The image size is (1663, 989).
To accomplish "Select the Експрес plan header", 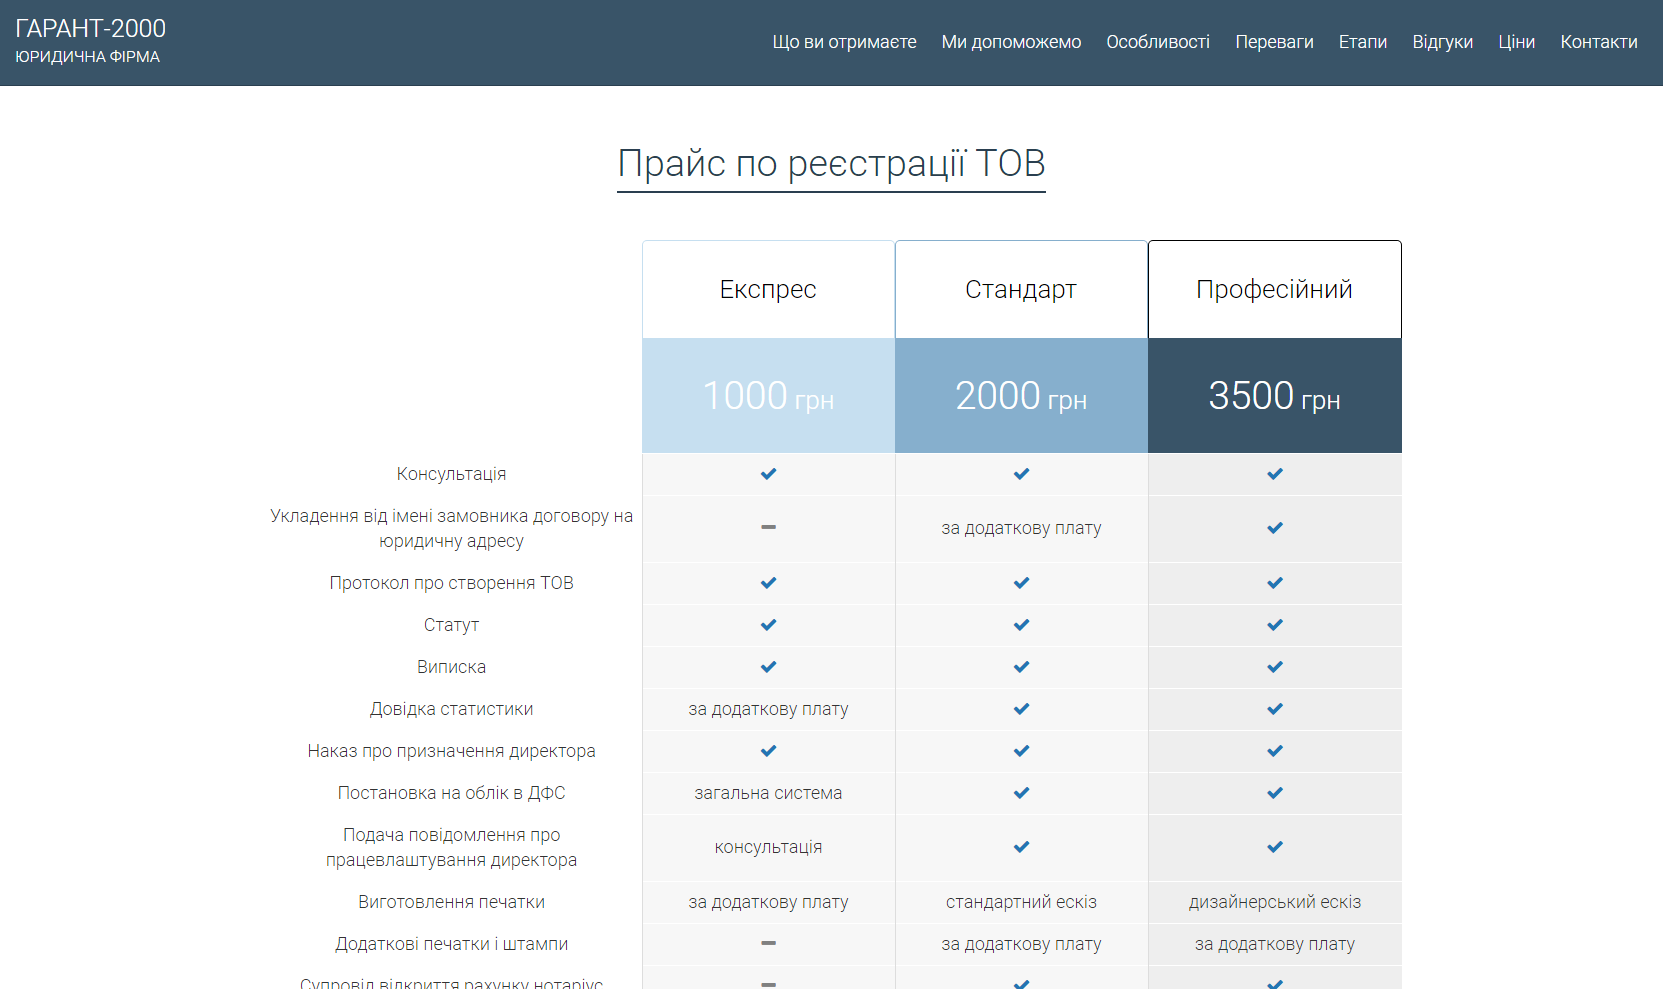I will coord(768,290).
